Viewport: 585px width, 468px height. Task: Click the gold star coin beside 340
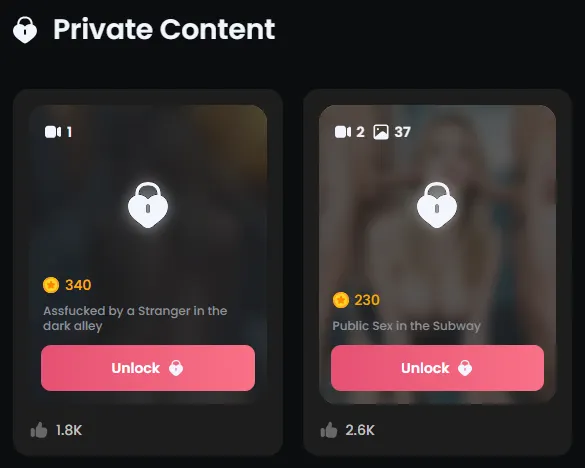(x=51, y=285)
